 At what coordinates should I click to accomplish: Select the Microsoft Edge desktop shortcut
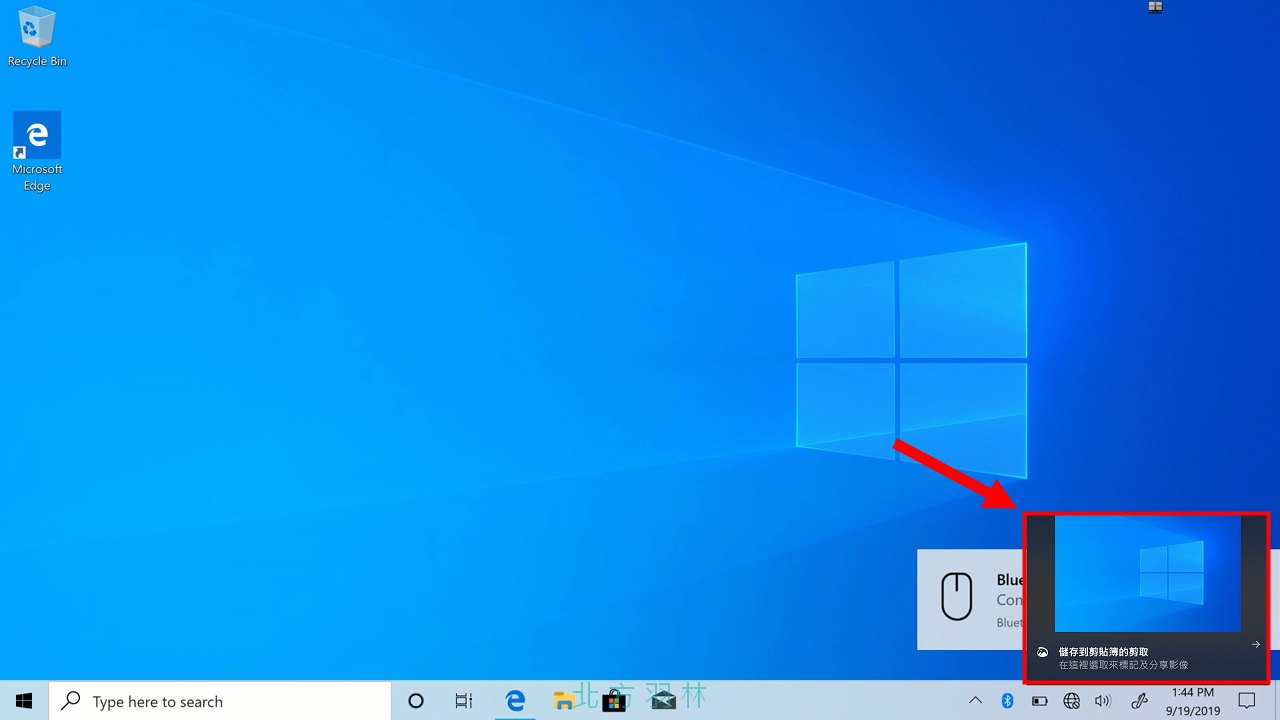pos(37,151)
